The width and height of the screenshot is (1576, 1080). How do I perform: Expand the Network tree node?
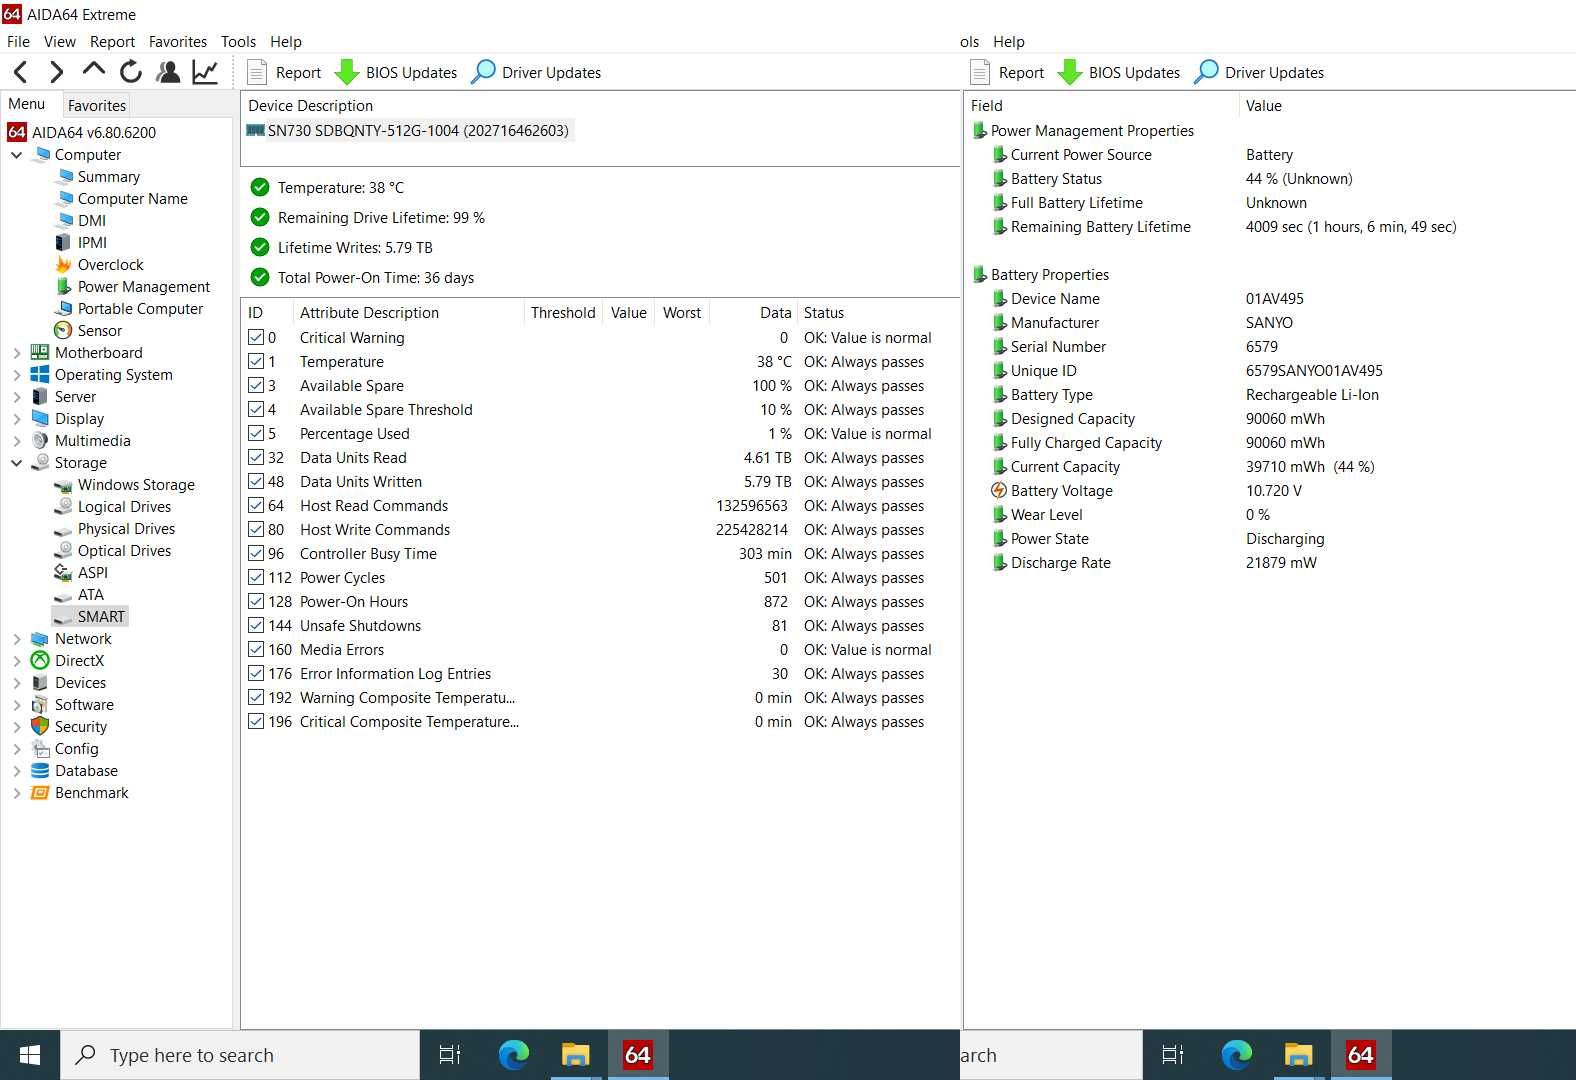16,639
